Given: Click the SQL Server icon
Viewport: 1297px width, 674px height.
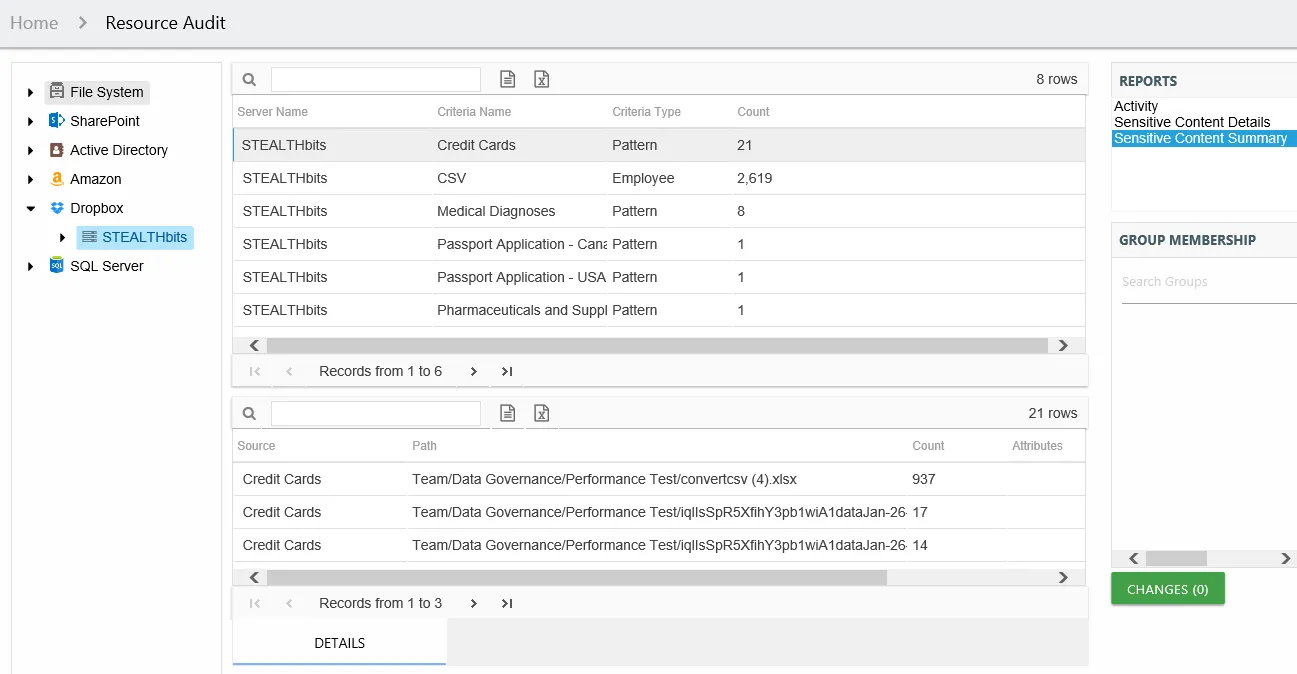Looking at the screenshot, I should tap(57, 266).
